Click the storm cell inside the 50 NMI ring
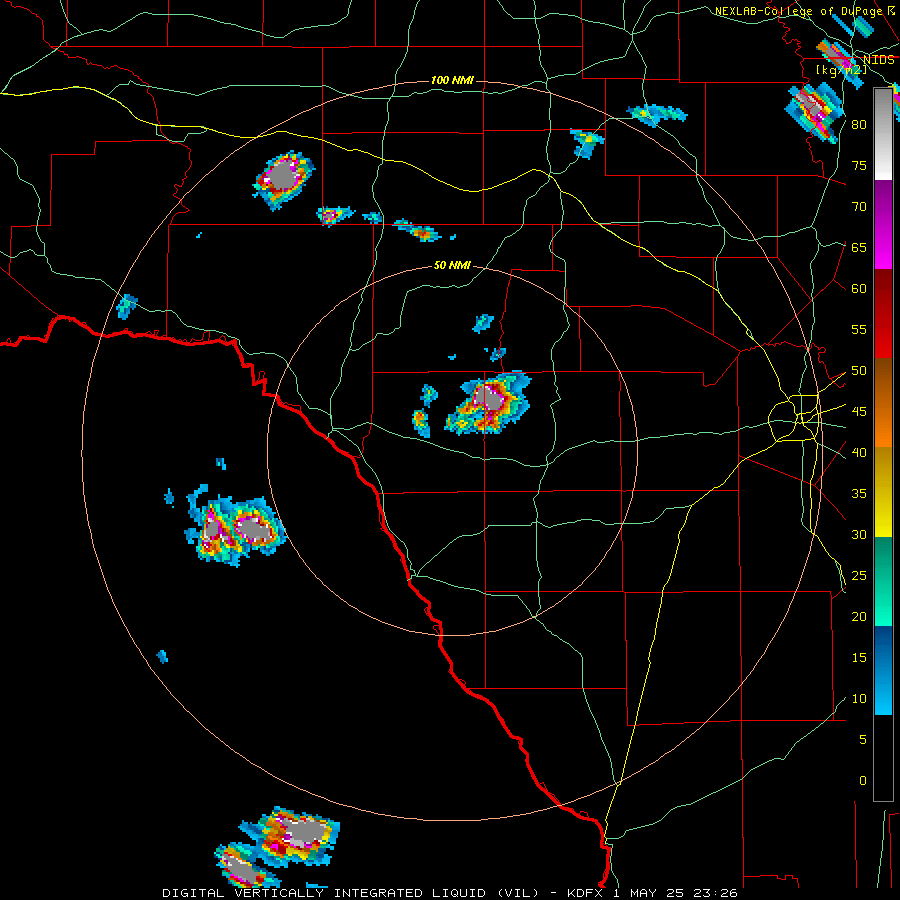This screenshot has width=900, height=900. pos(488,403)
